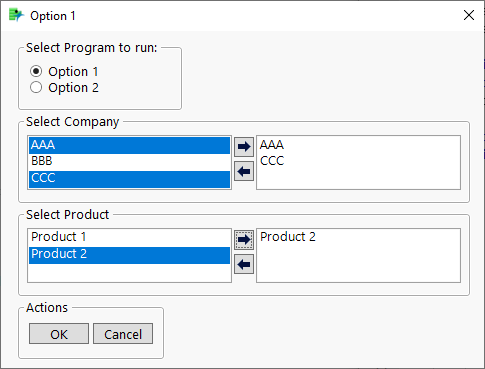Click the blank row under Product 2 in the source list
Image resolution: width=485 pixels, height=369 pixels.
129,272
